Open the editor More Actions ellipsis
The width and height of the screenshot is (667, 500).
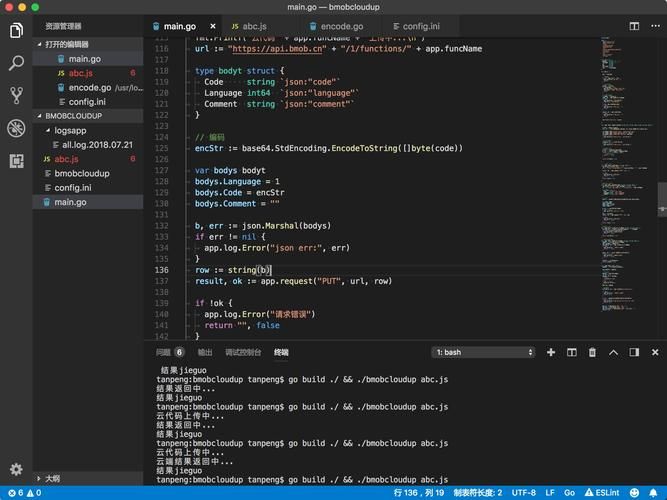[655, 26]
